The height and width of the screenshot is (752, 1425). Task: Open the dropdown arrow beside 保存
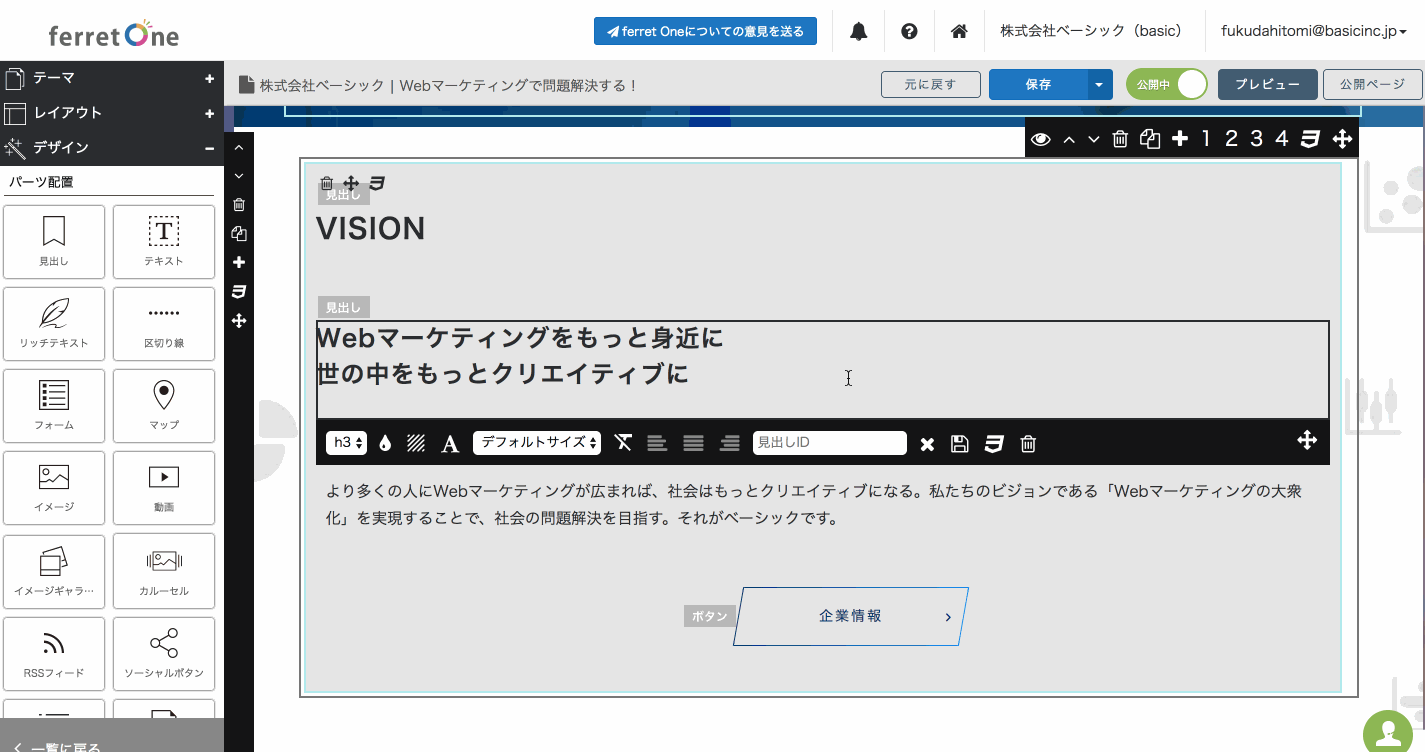(x=1099, y=85)
